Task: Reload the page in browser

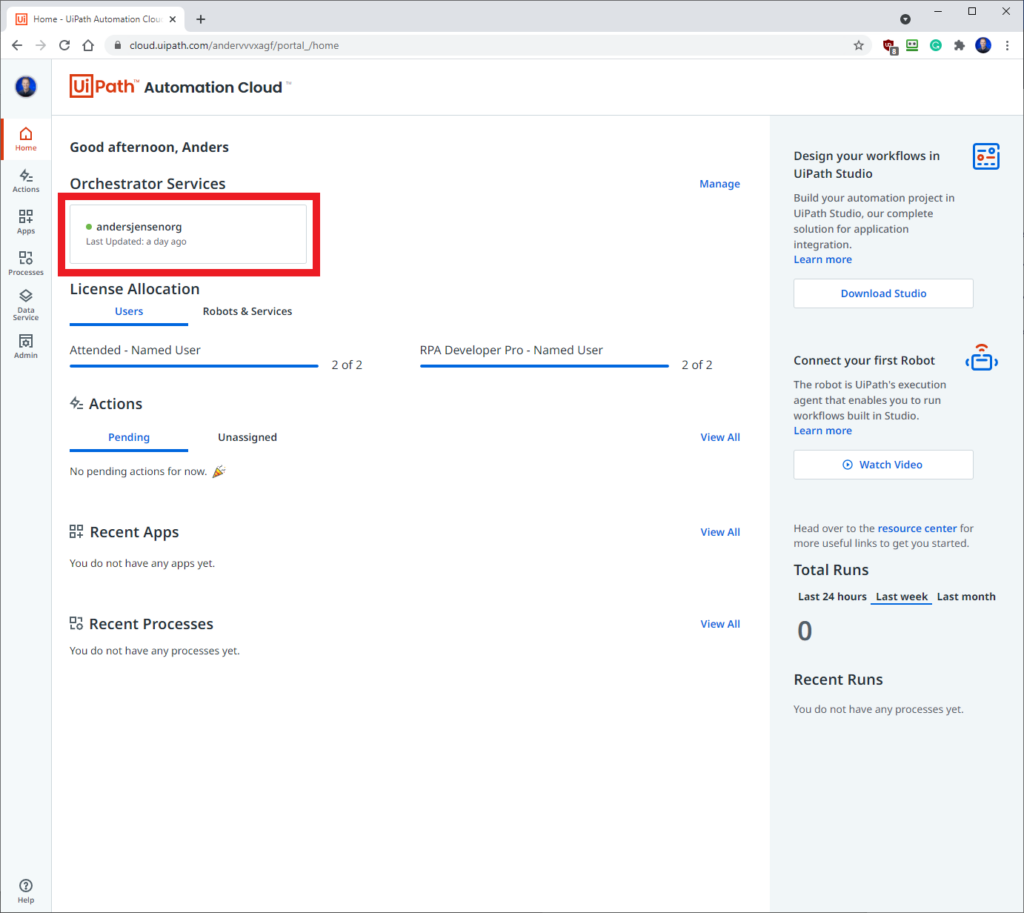Action: coord(64,45)
